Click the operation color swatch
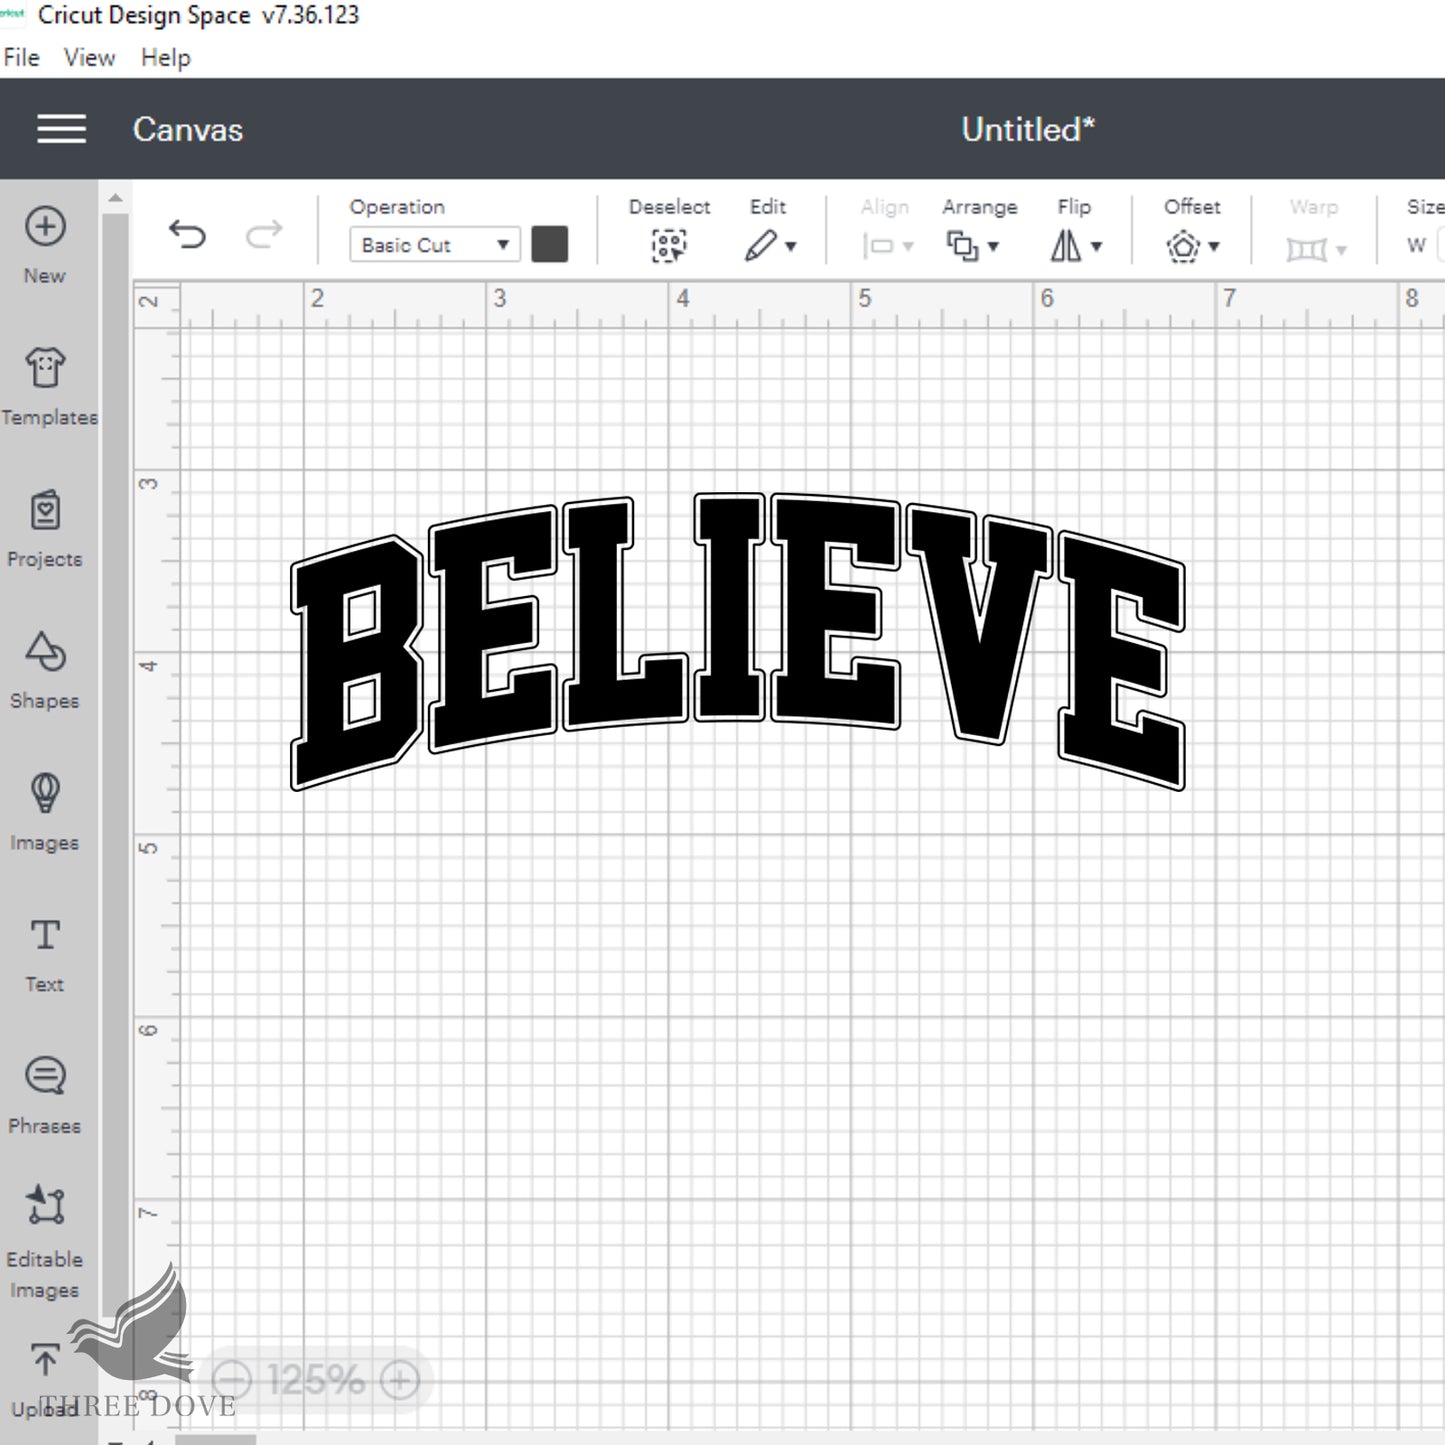This screenshot has height=1445, width=1445. [x=550, y=244]
